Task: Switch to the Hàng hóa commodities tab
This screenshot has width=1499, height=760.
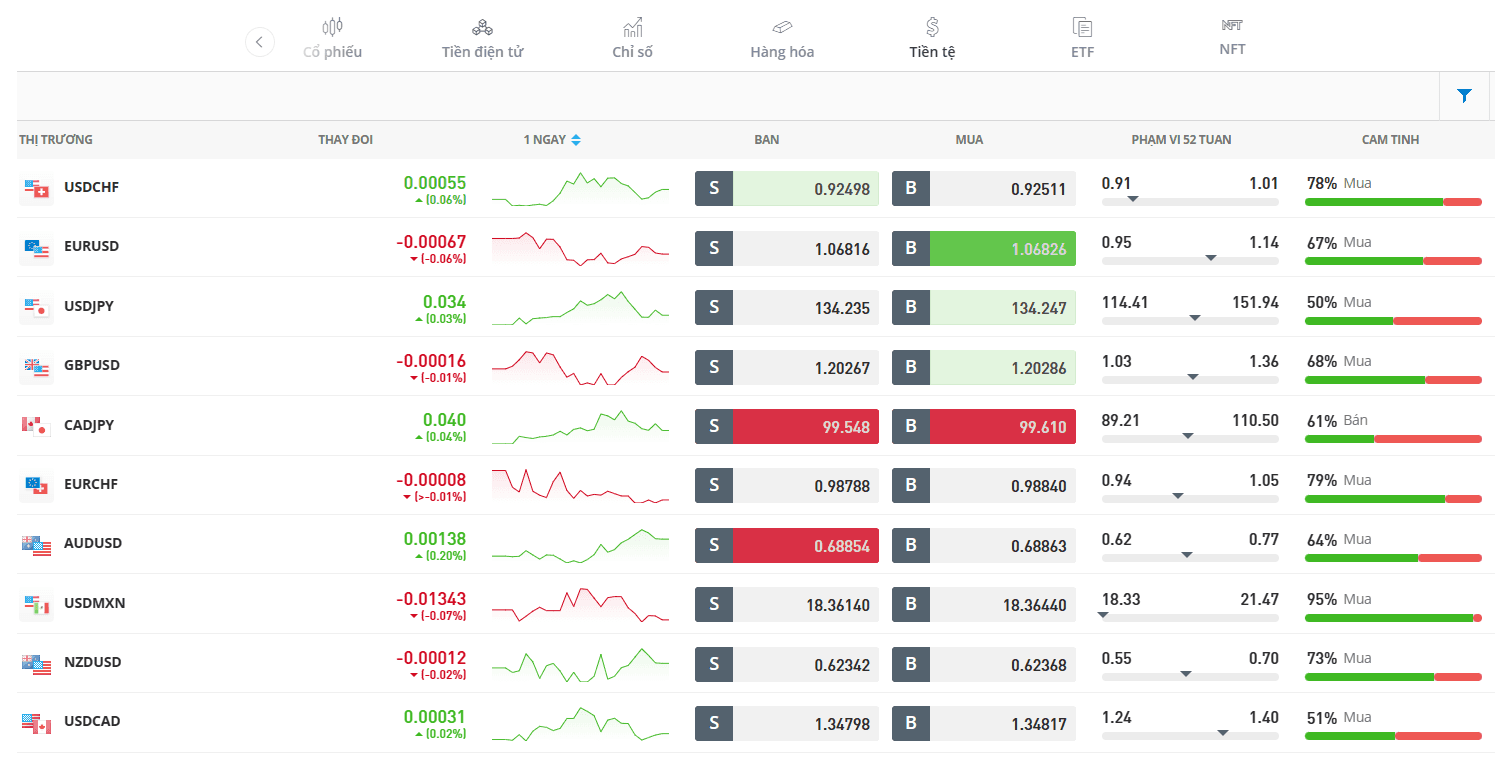Action: coord(782,39)
